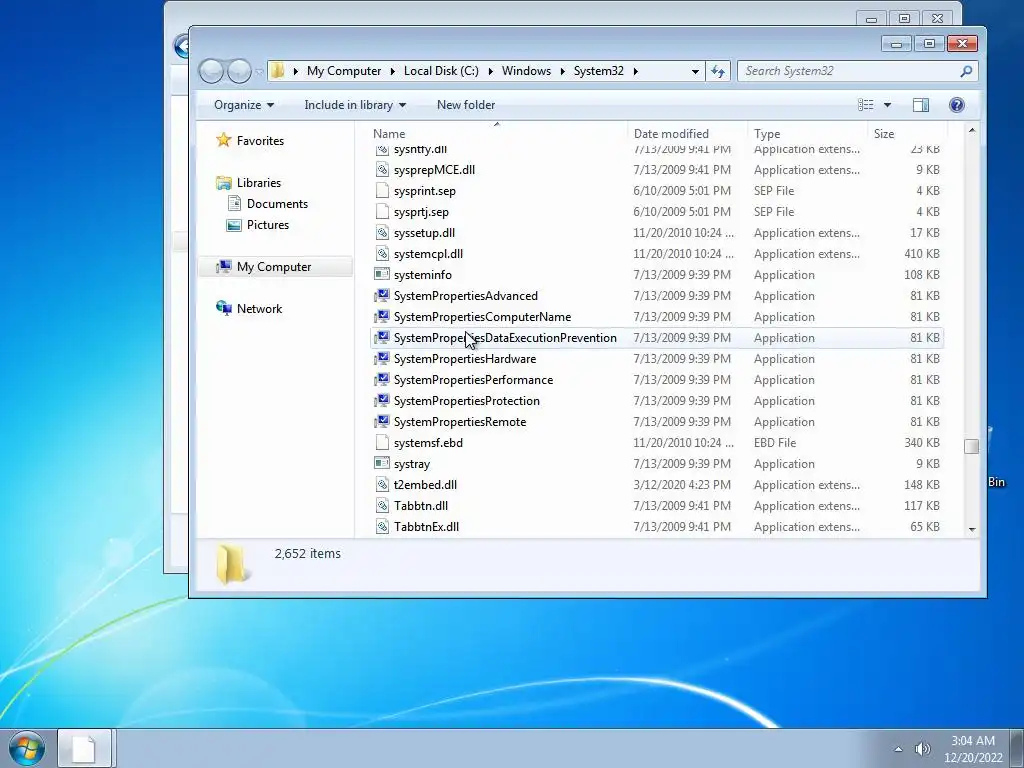Click the Change your view icon
The image size is (1024, 768).
(865, 104)
